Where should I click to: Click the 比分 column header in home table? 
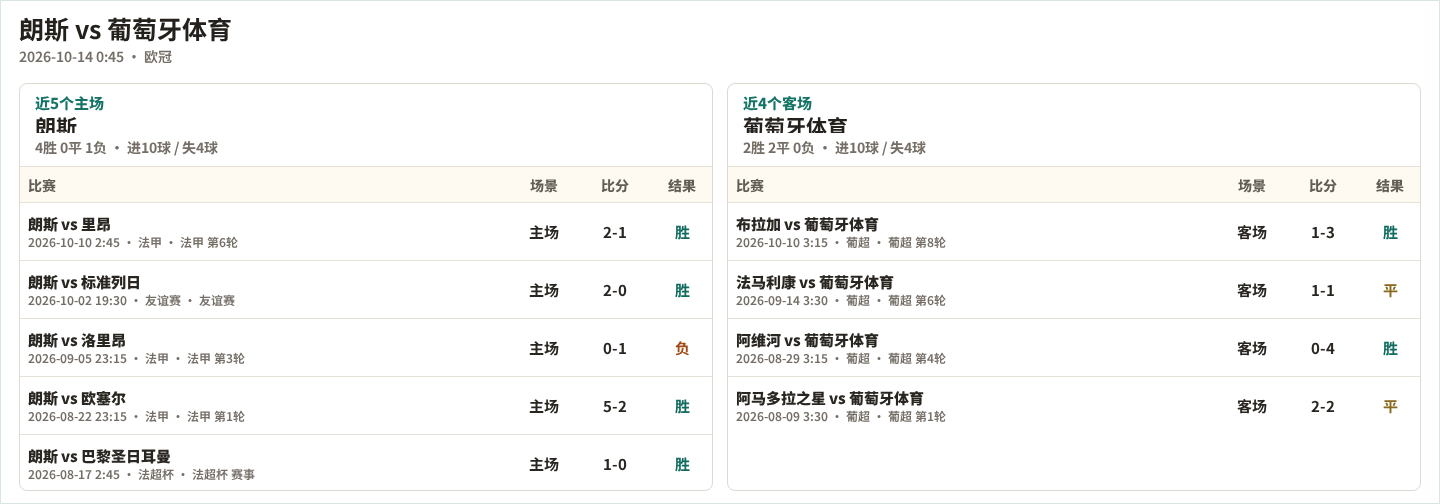click(x=615, y=185)
